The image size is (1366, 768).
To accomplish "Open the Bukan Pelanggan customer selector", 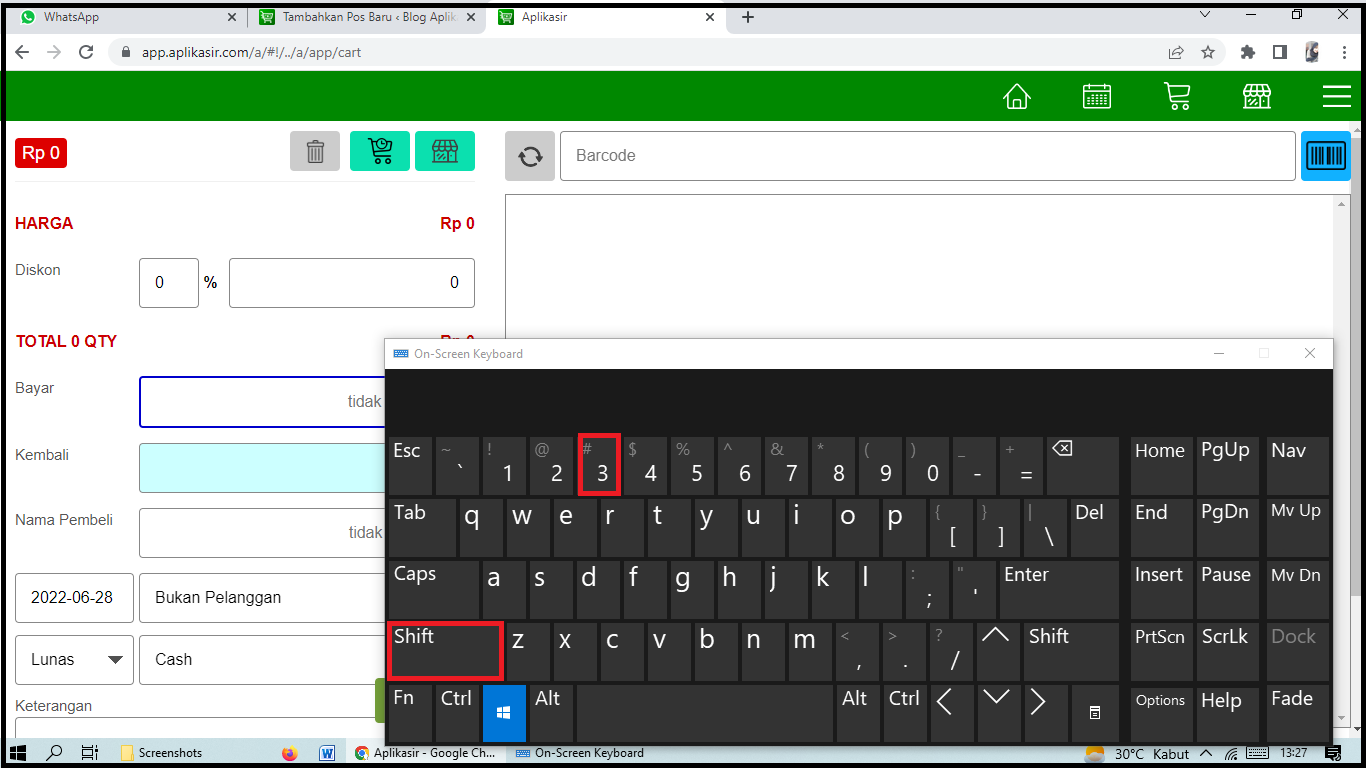I will [260, 597].
